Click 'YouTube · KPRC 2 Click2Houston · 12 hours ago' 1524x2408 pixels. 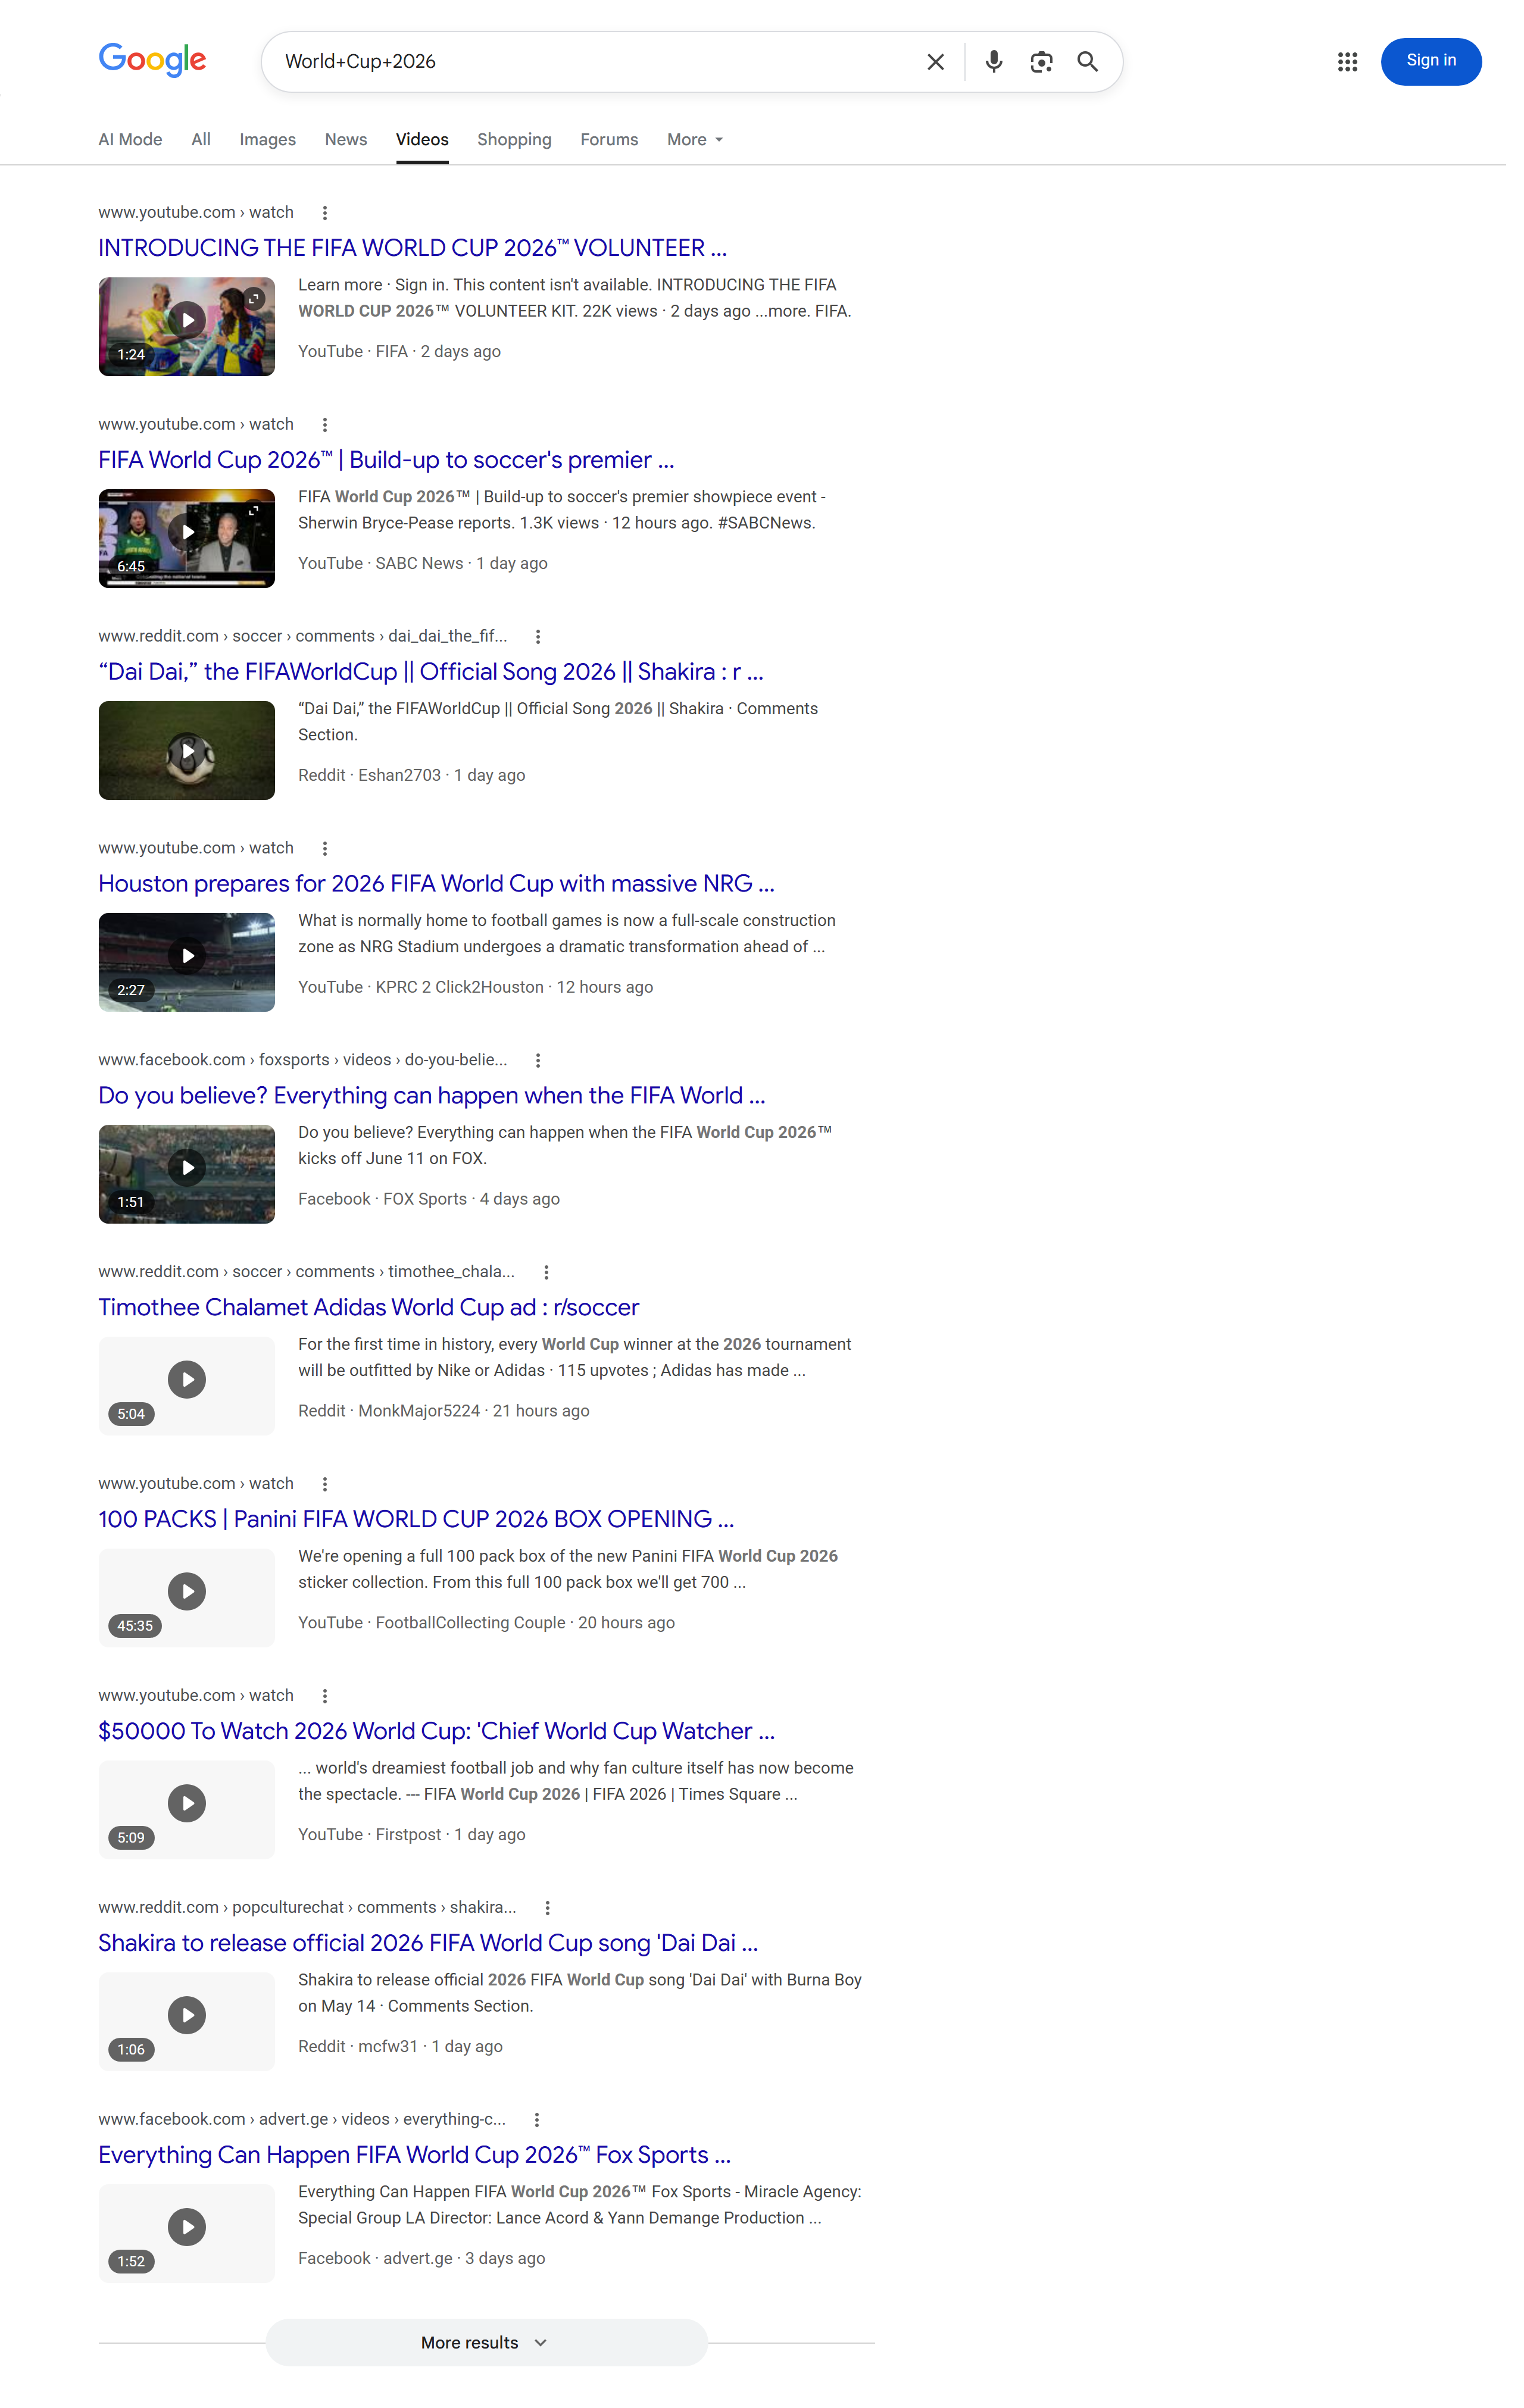pyautogui.click(x=475, y=988)
